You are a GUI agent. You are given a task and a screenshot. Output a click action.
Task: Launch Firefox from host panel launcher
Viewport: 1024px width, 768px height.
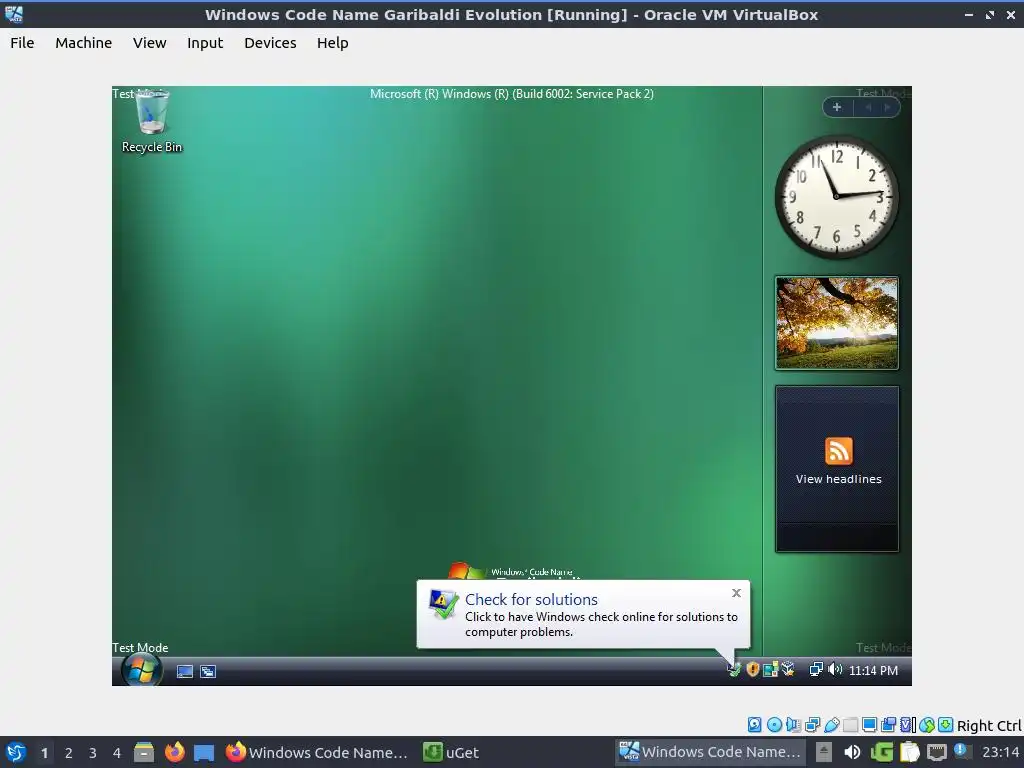174,752
